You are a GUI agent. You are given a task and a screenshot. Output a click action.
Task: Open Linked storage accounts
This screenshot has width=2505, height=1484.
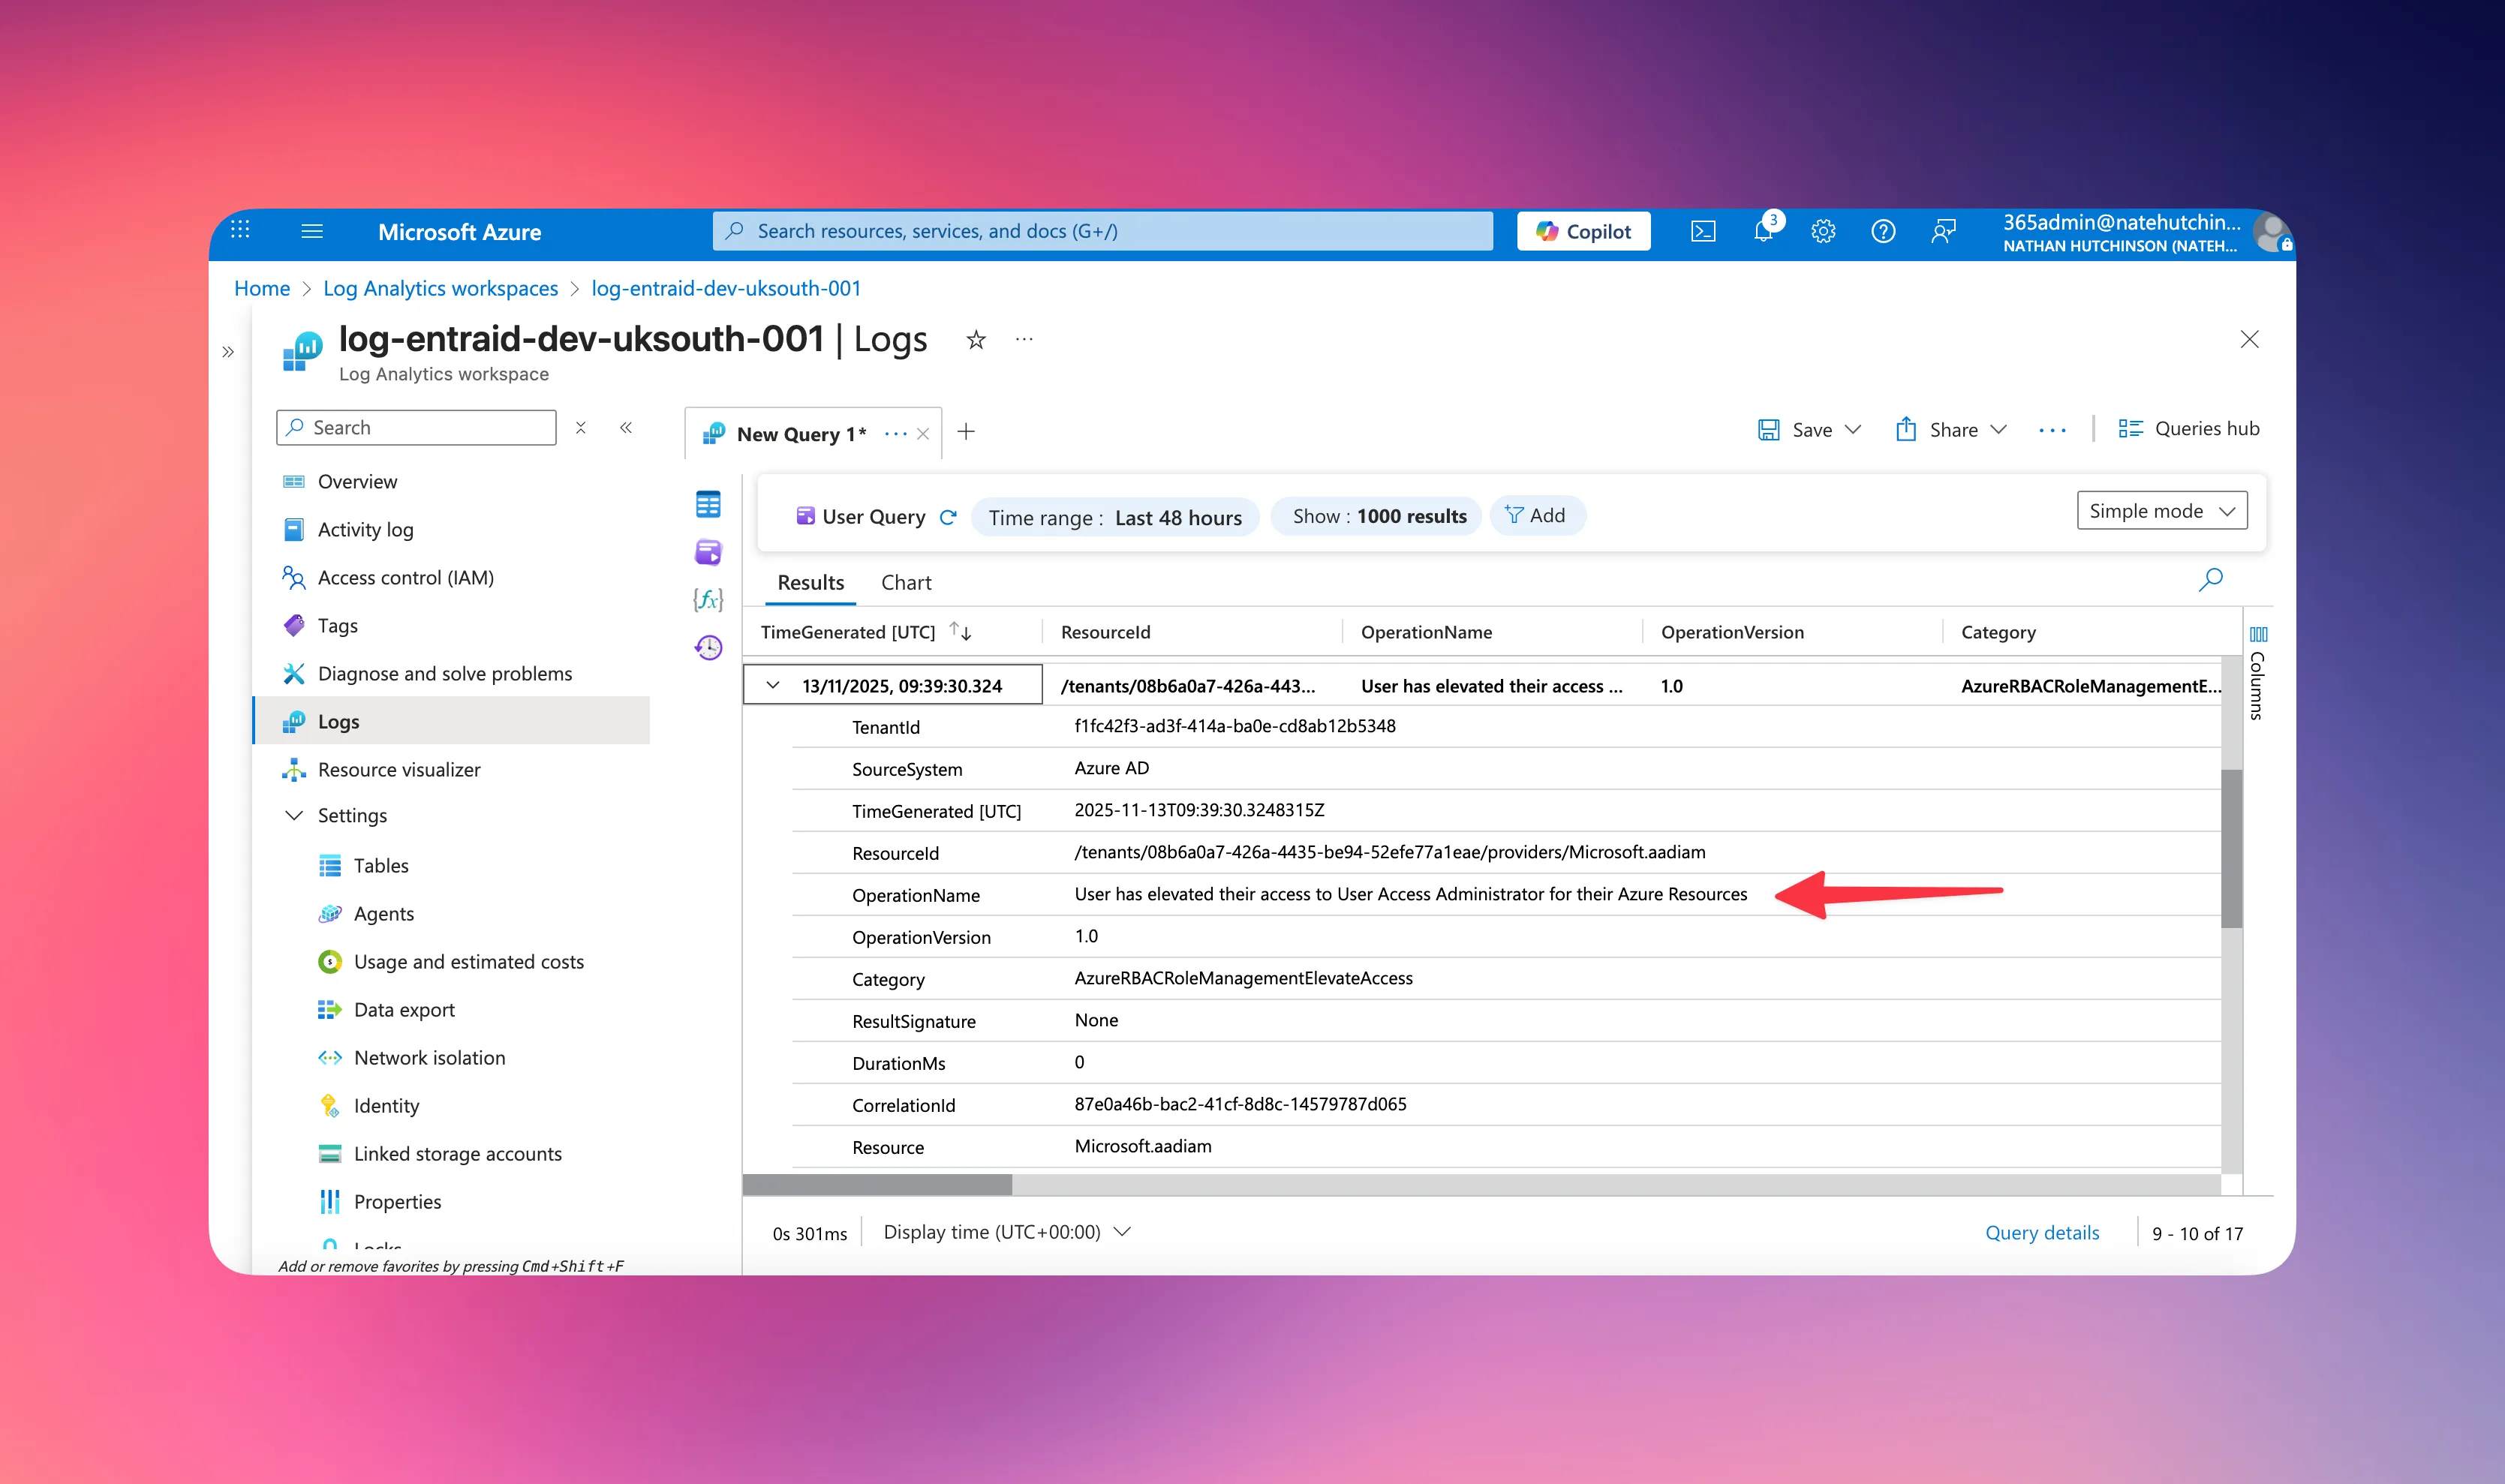(x=456, y=1154)
